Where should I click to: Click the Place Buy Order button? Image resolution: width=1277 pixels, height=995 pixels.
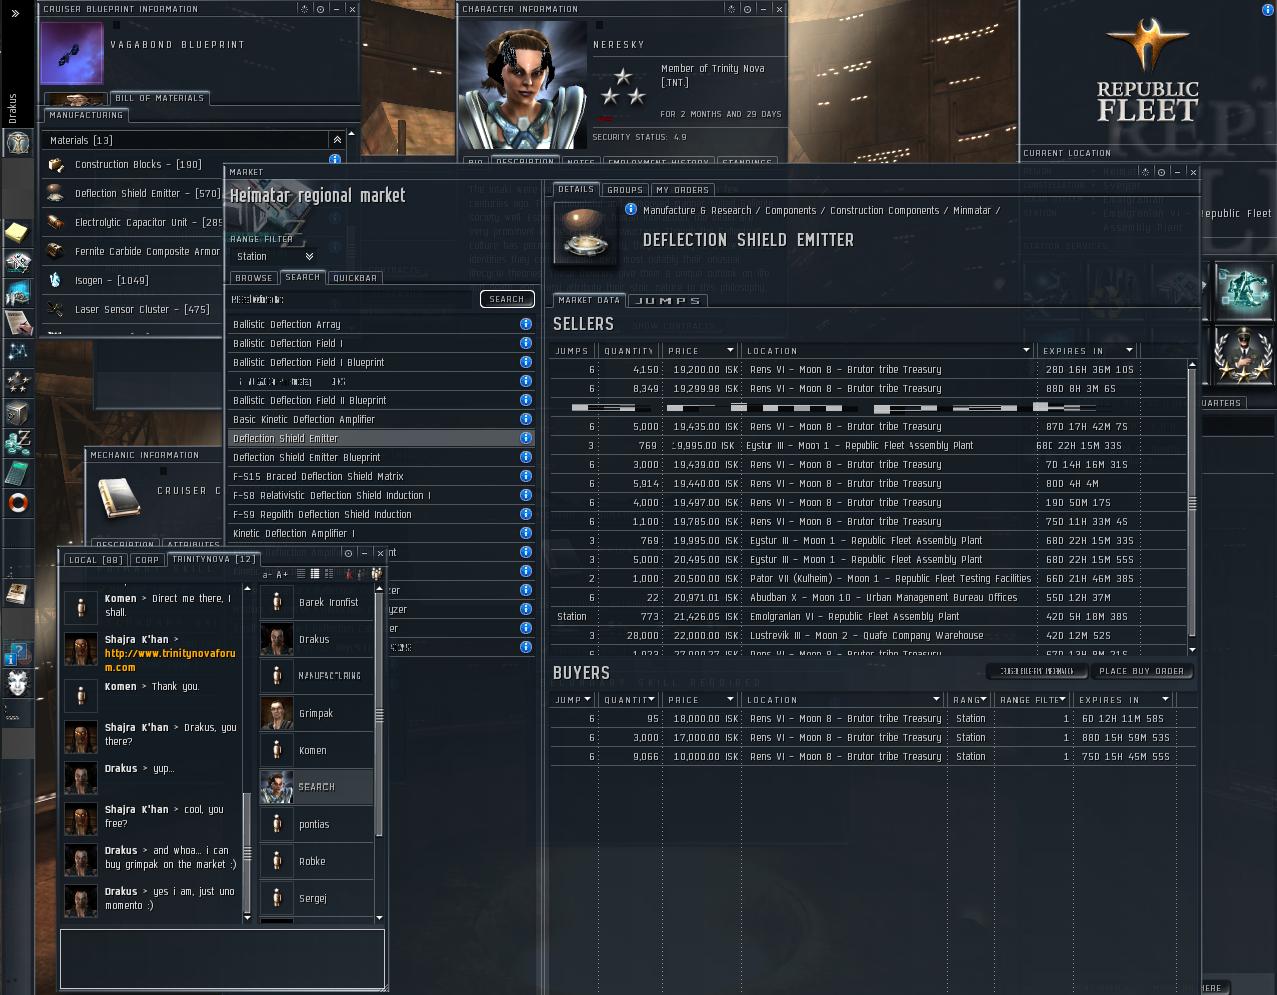coord(1142,671)
